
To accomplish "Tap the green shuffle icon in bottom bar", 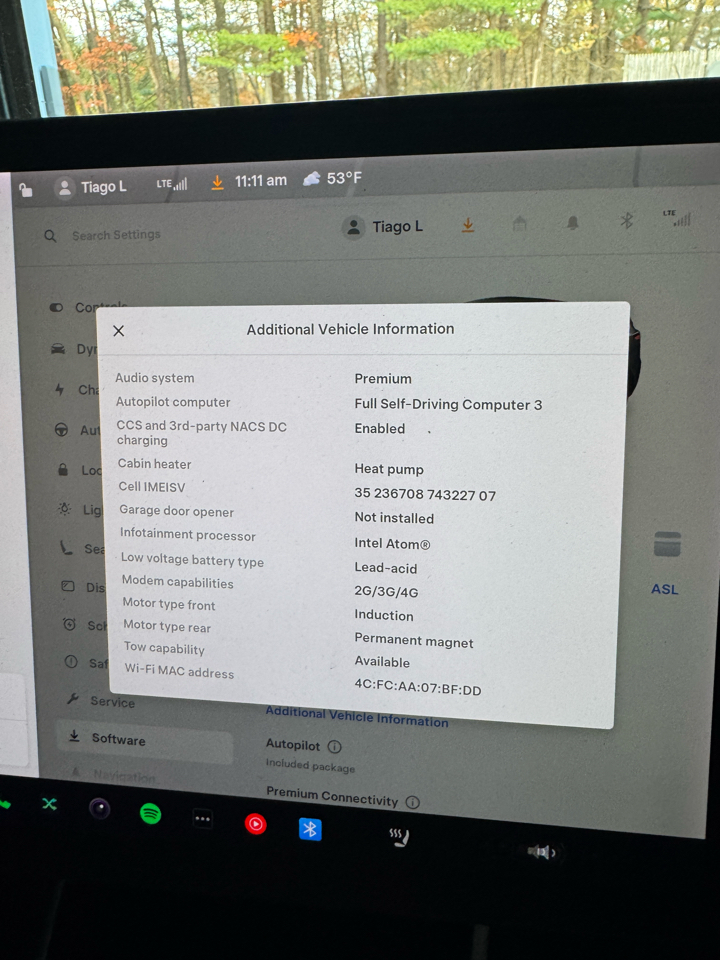I will 49,803.
